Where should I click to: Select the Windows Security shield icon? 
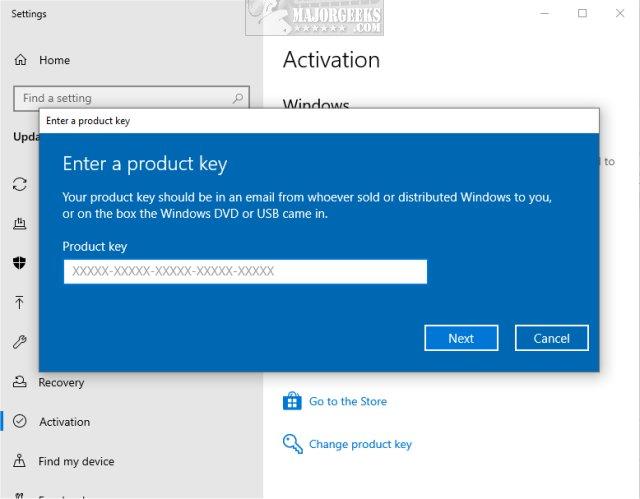[20, 263]
